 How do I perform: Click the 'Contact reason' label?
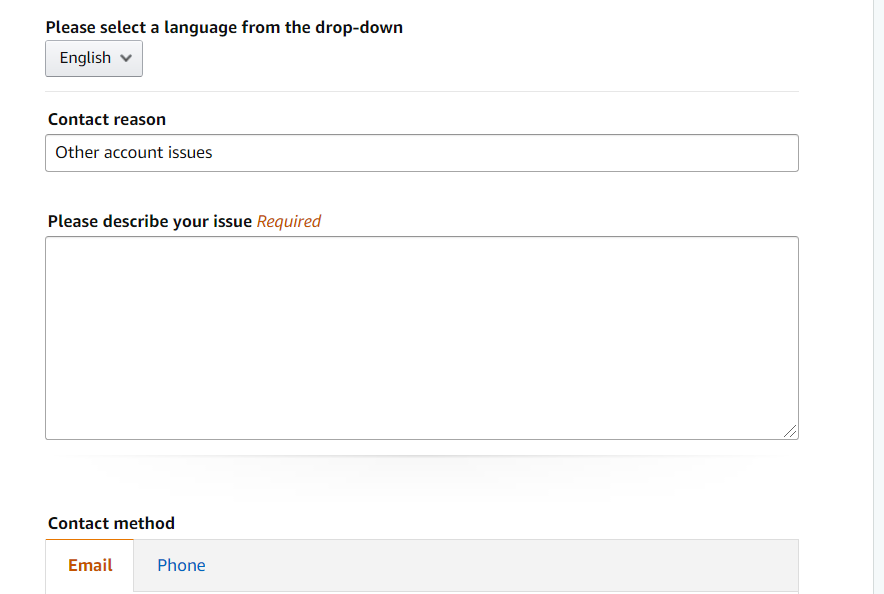107,119
